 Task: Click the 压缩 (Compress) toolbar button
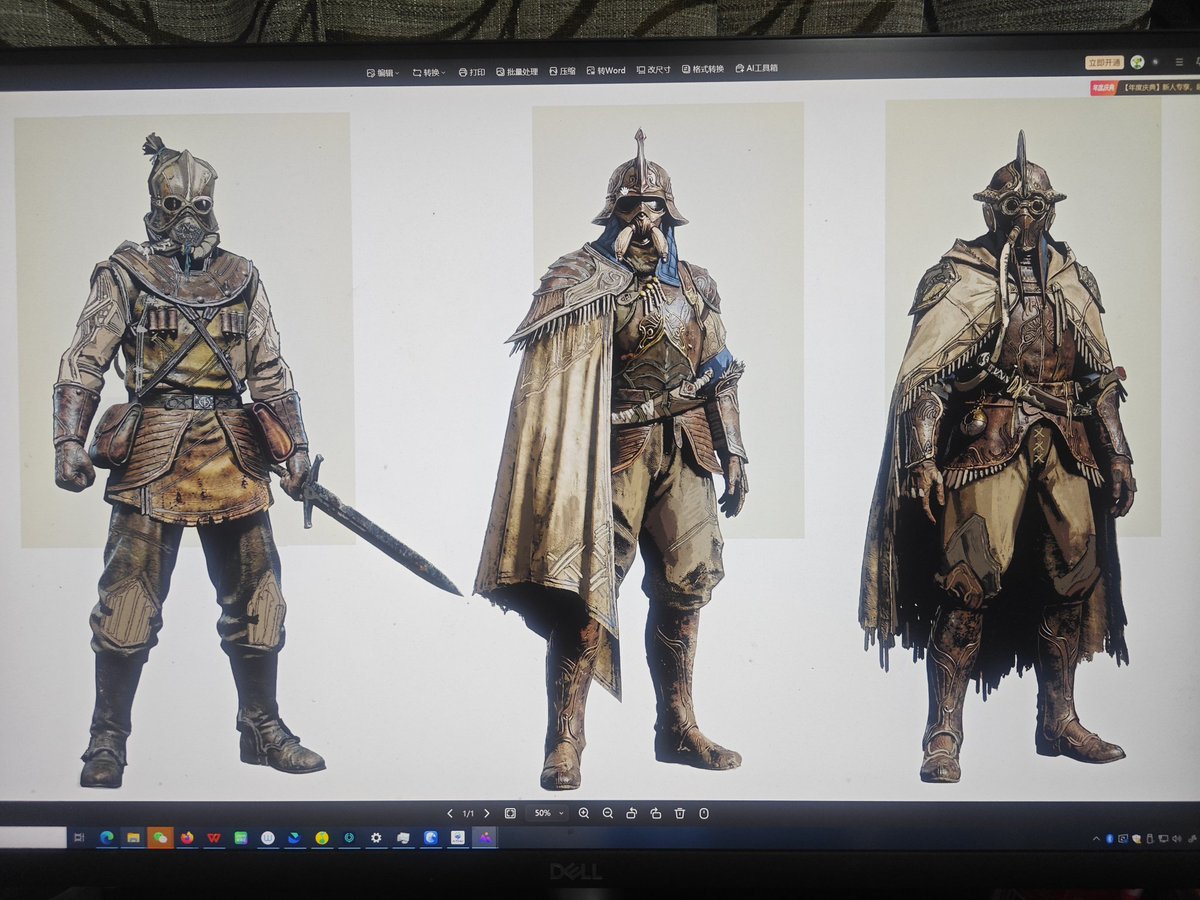562,71
